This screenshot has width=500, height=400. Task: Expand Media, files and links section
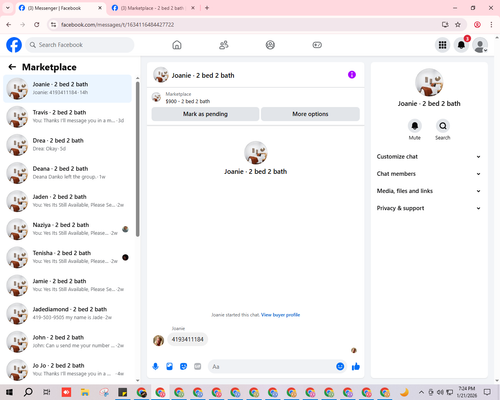coord(429,191)
